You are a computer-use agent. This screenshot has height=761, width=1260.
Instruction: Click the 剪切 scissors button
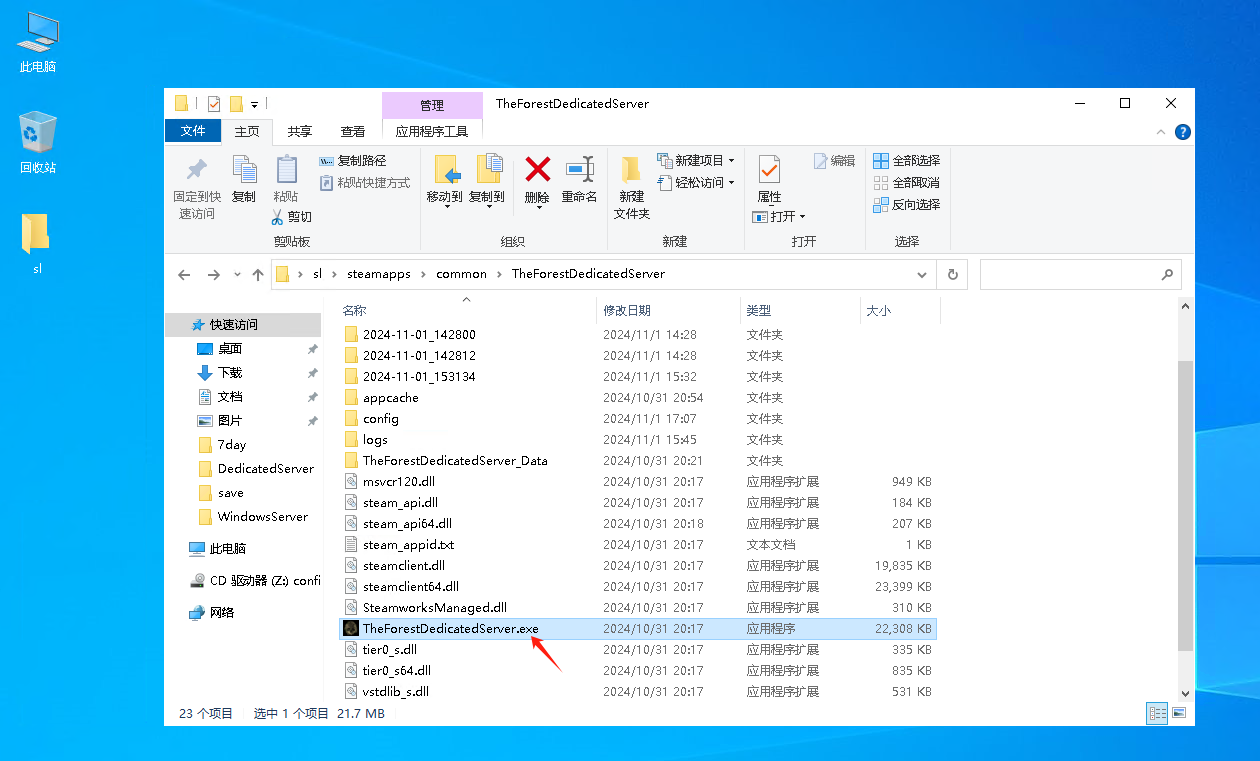coord(291,217)
